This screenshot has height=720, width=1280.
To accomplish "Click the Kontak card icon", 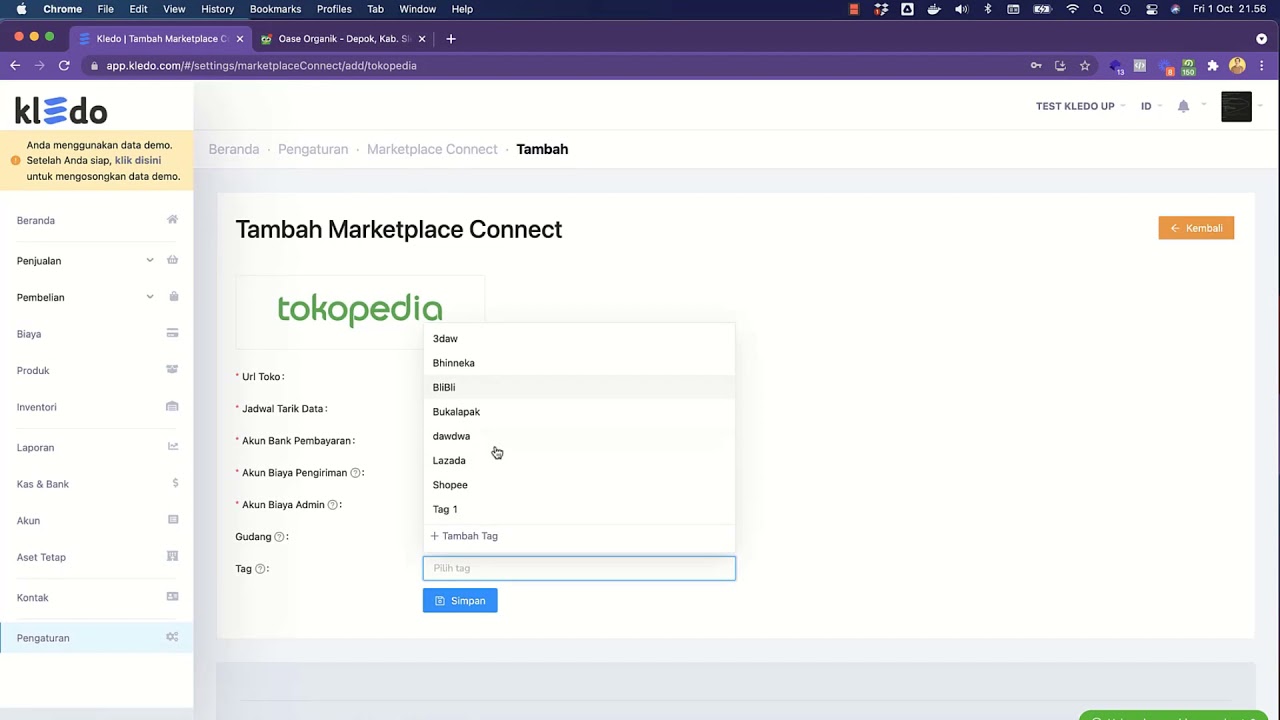I will 172,597.
